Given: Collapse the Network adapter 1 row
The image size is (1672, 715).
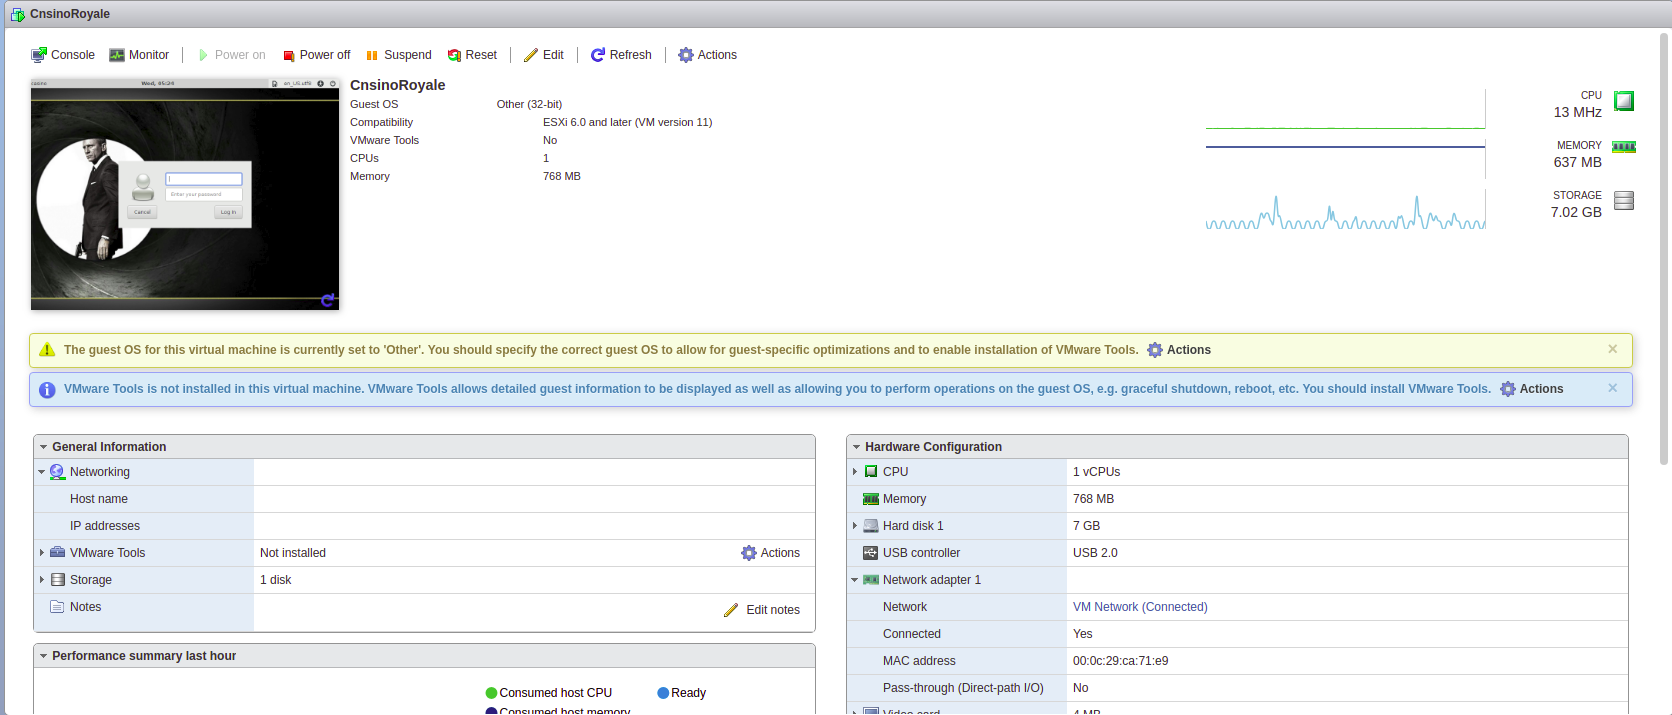Looking at the screenshot, I should (855, 580).
